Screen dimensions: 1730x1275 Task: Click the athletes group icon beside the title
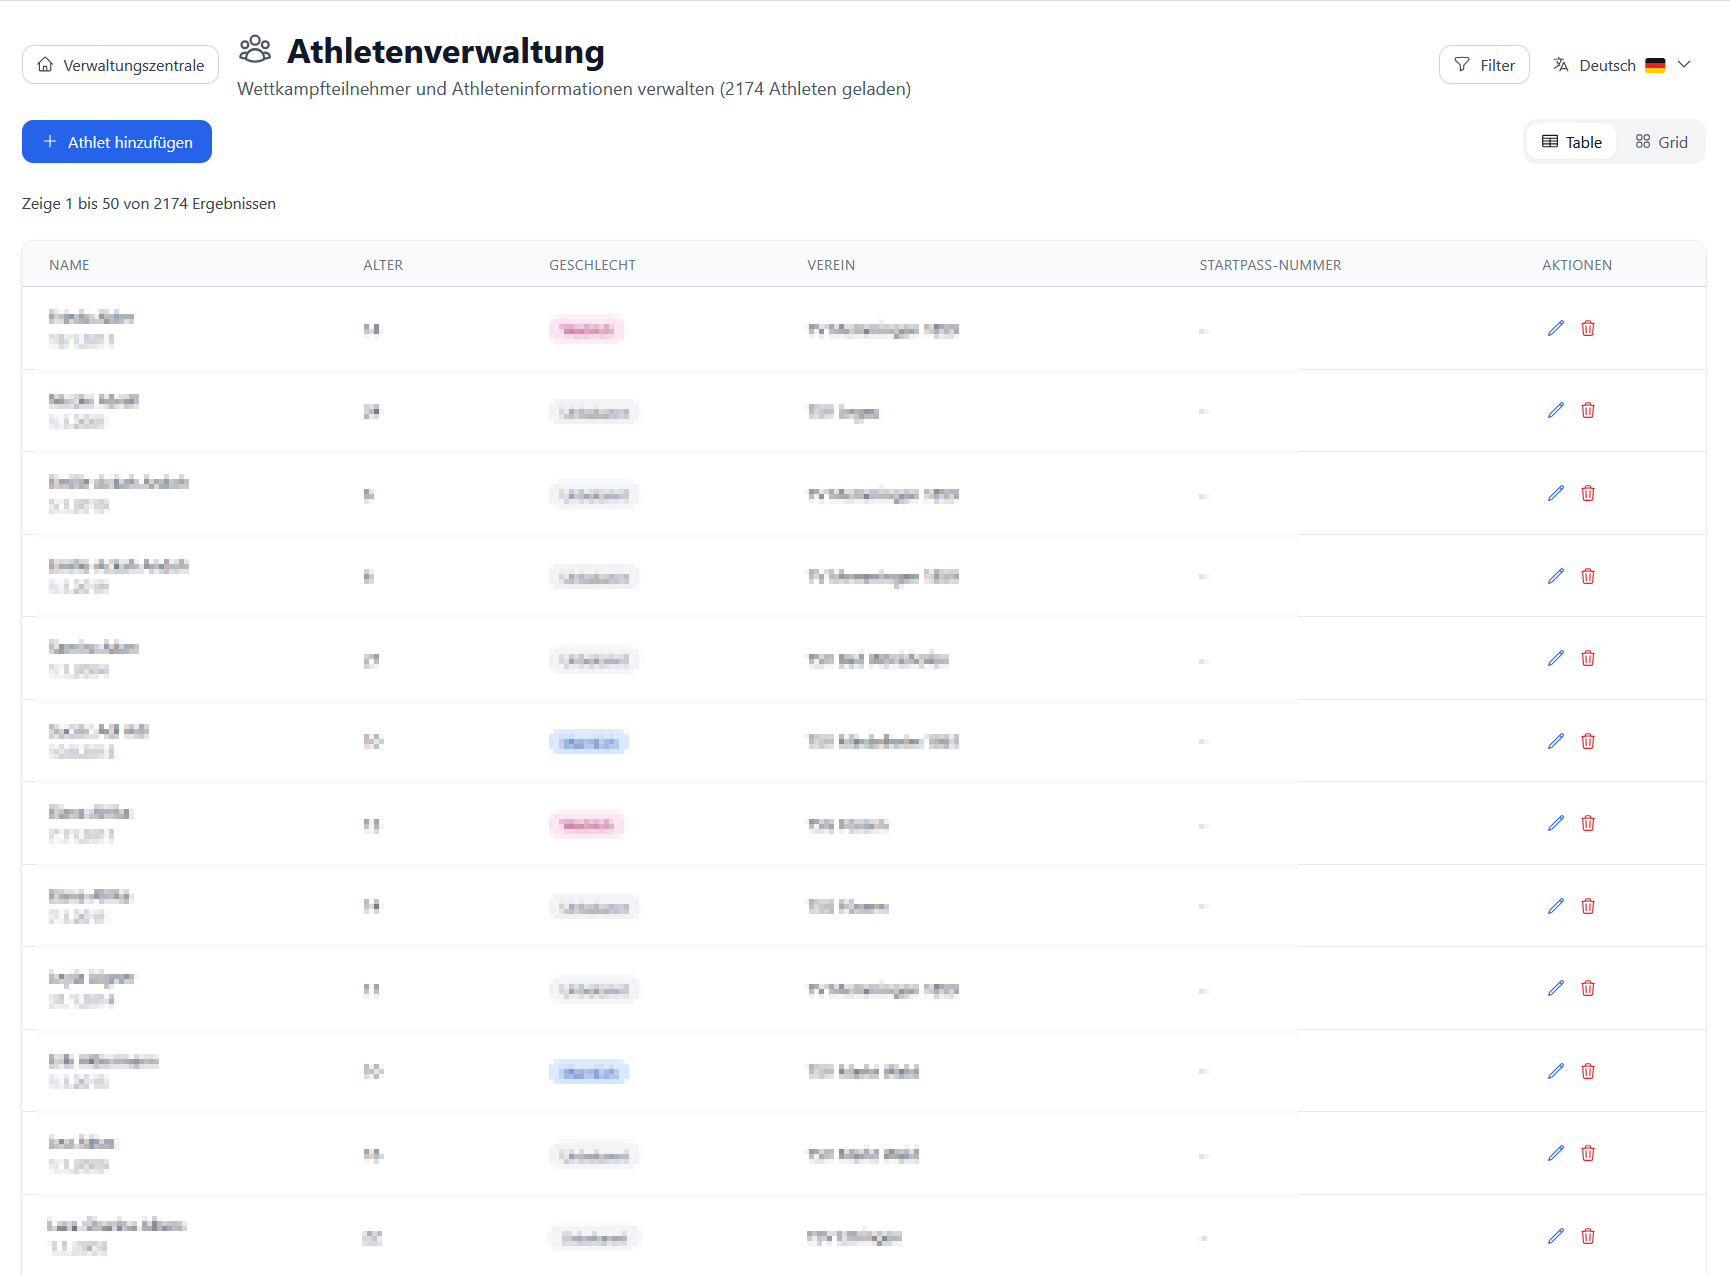pos(255,49)
